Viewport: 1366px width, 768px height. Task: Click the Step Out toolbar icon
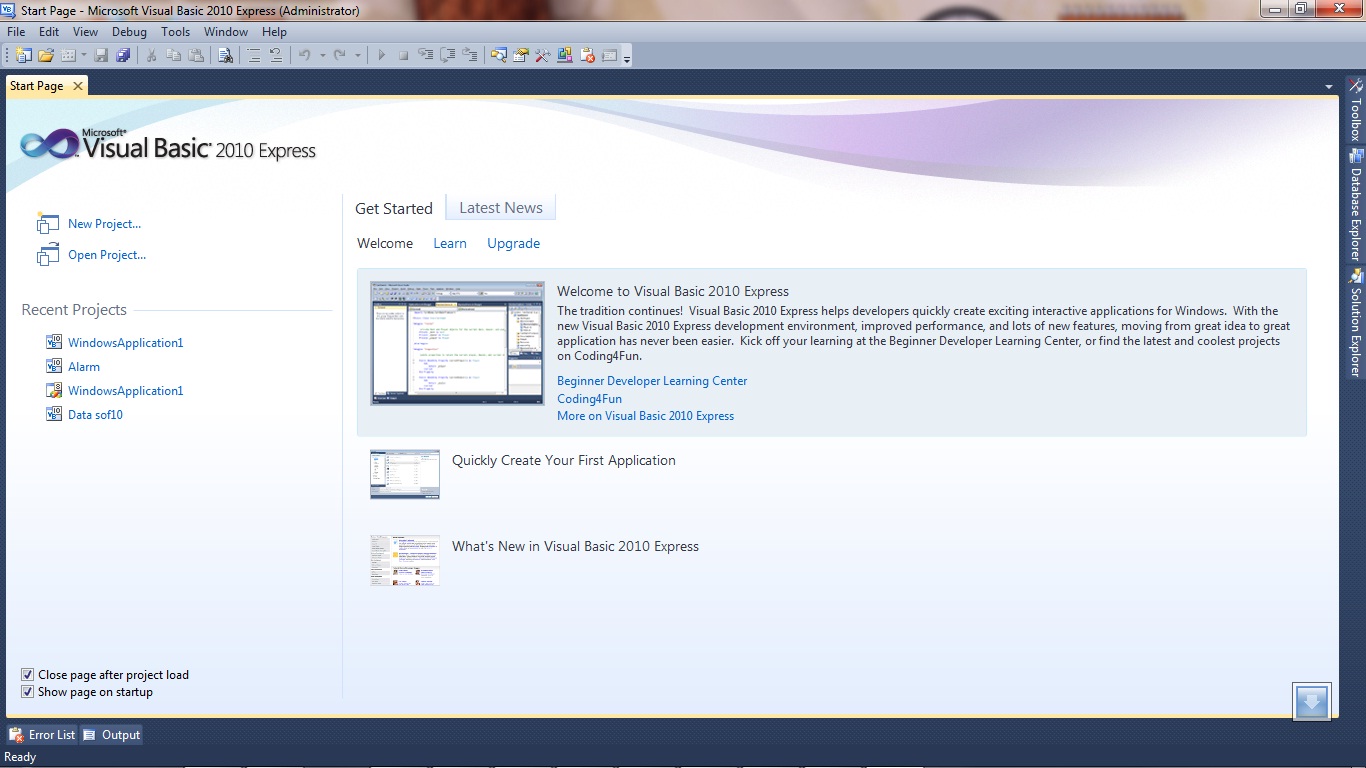point(470,56)
